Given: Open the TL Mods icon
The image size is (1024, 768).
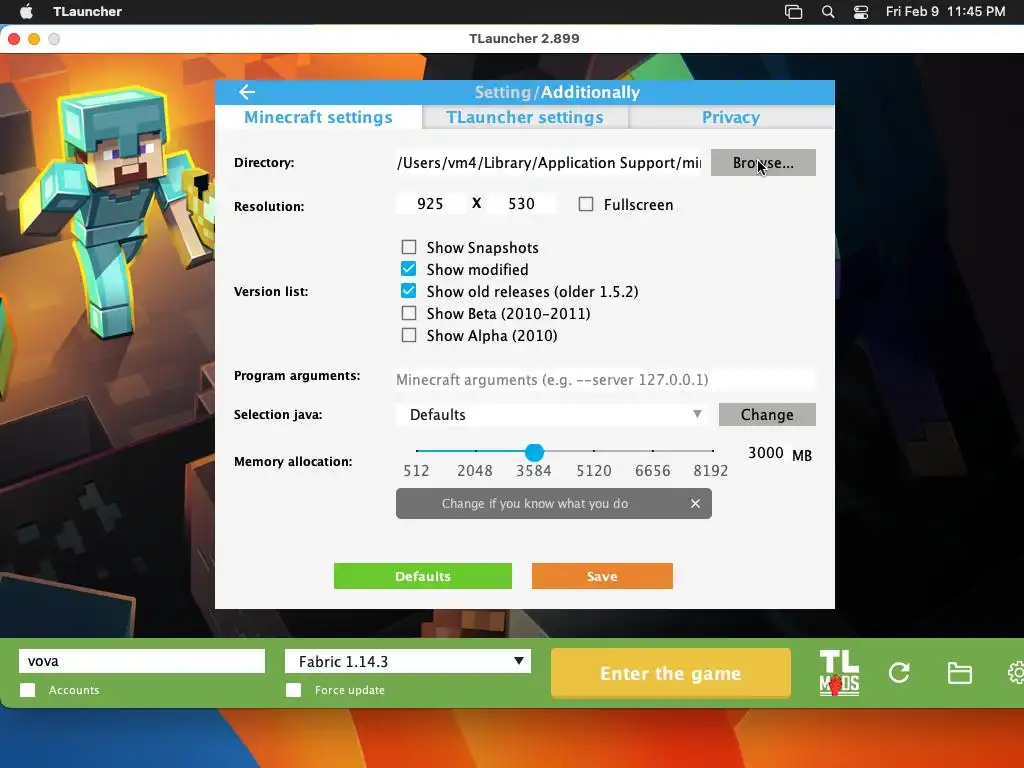Looking at the screenshot, I should coord(839,673).
